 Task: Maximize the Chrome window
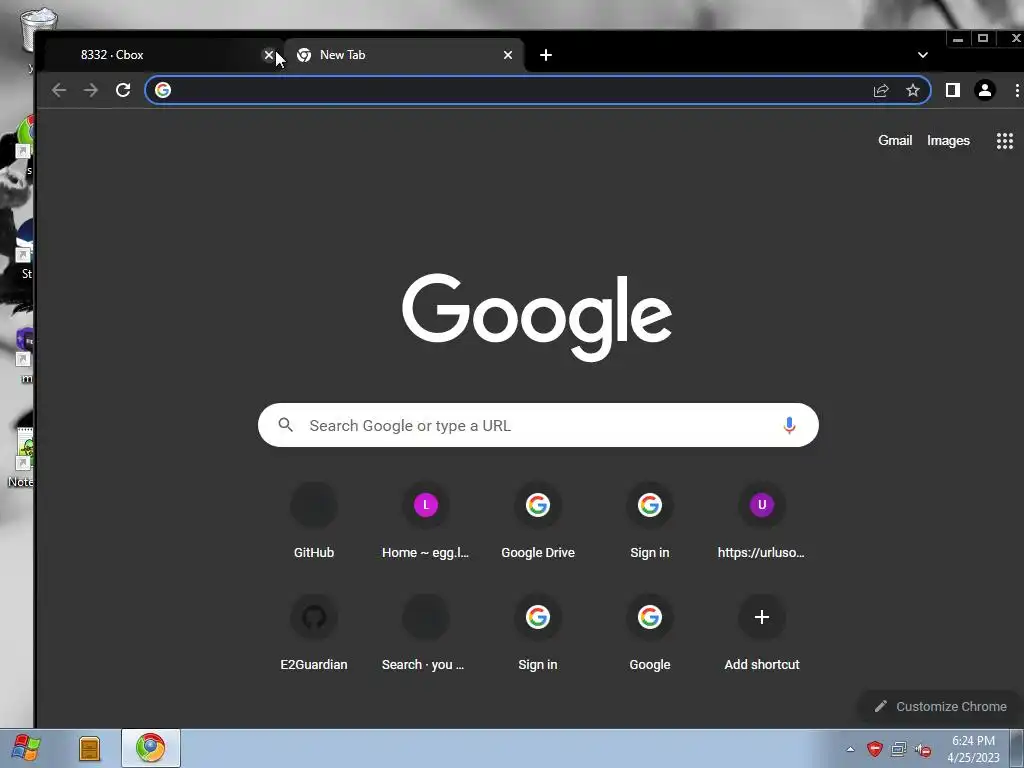tap(983, 39)
